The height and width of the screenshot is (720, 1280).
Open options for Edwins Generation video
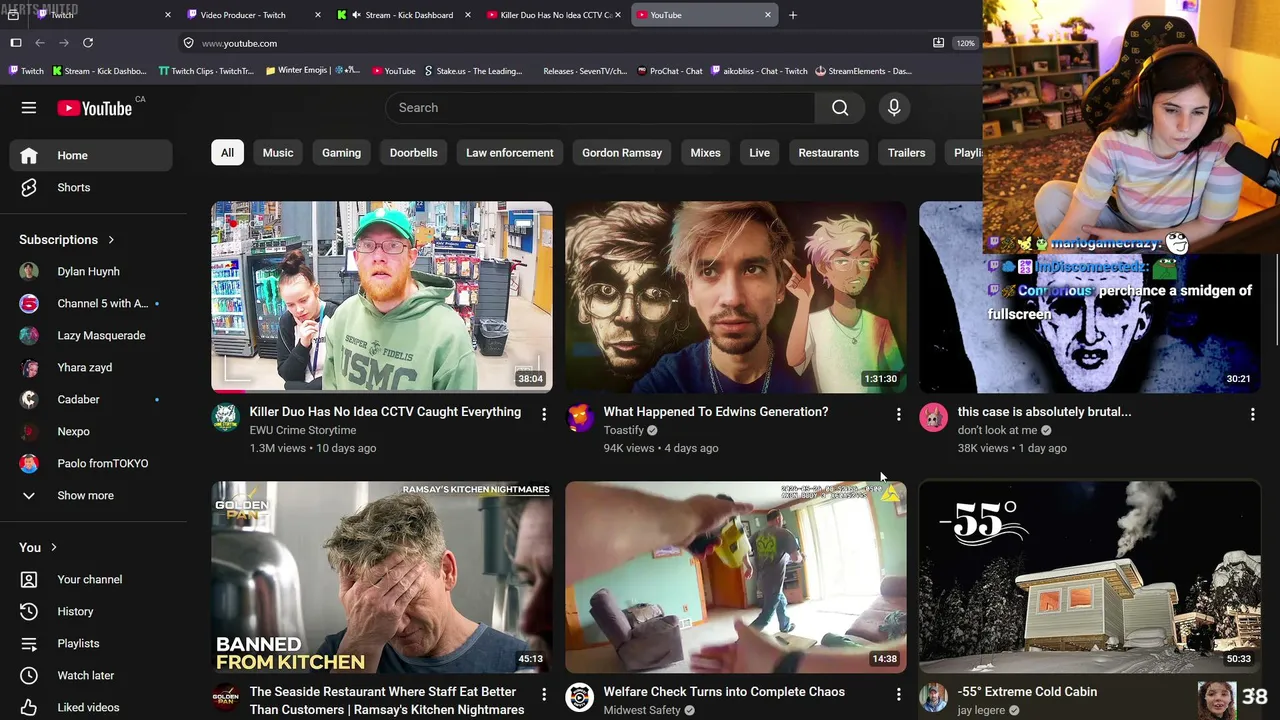pos(898,414)
